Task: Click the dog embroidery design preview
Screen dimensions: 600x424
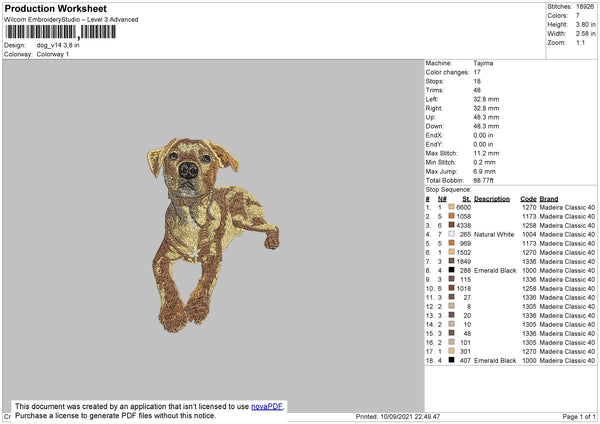Action: pyautogui.click(x=213, y=235)
